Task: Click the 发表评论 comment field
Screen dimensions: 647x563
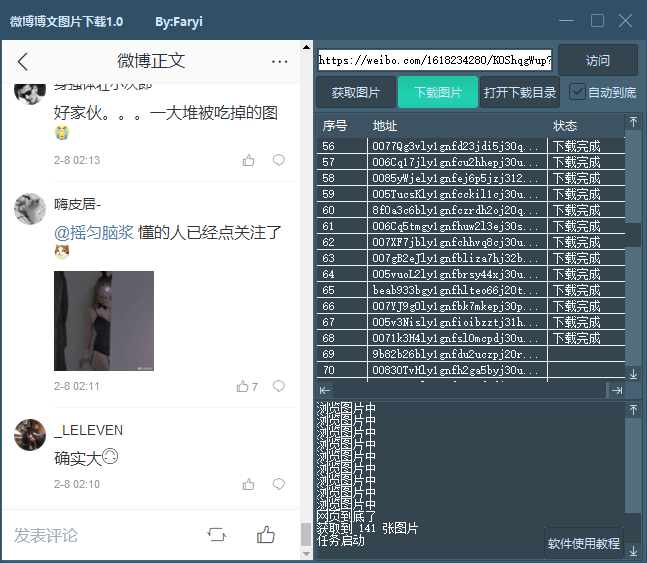Action: [x=46, y=535]
